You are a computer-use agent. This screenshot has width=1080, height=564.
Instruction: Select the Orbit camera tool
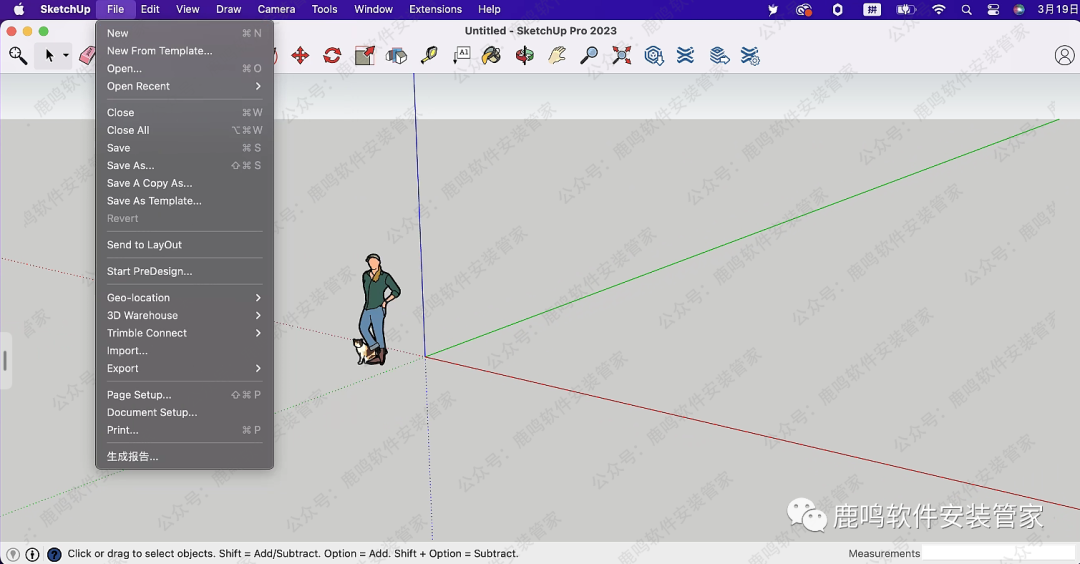point(525,56)
